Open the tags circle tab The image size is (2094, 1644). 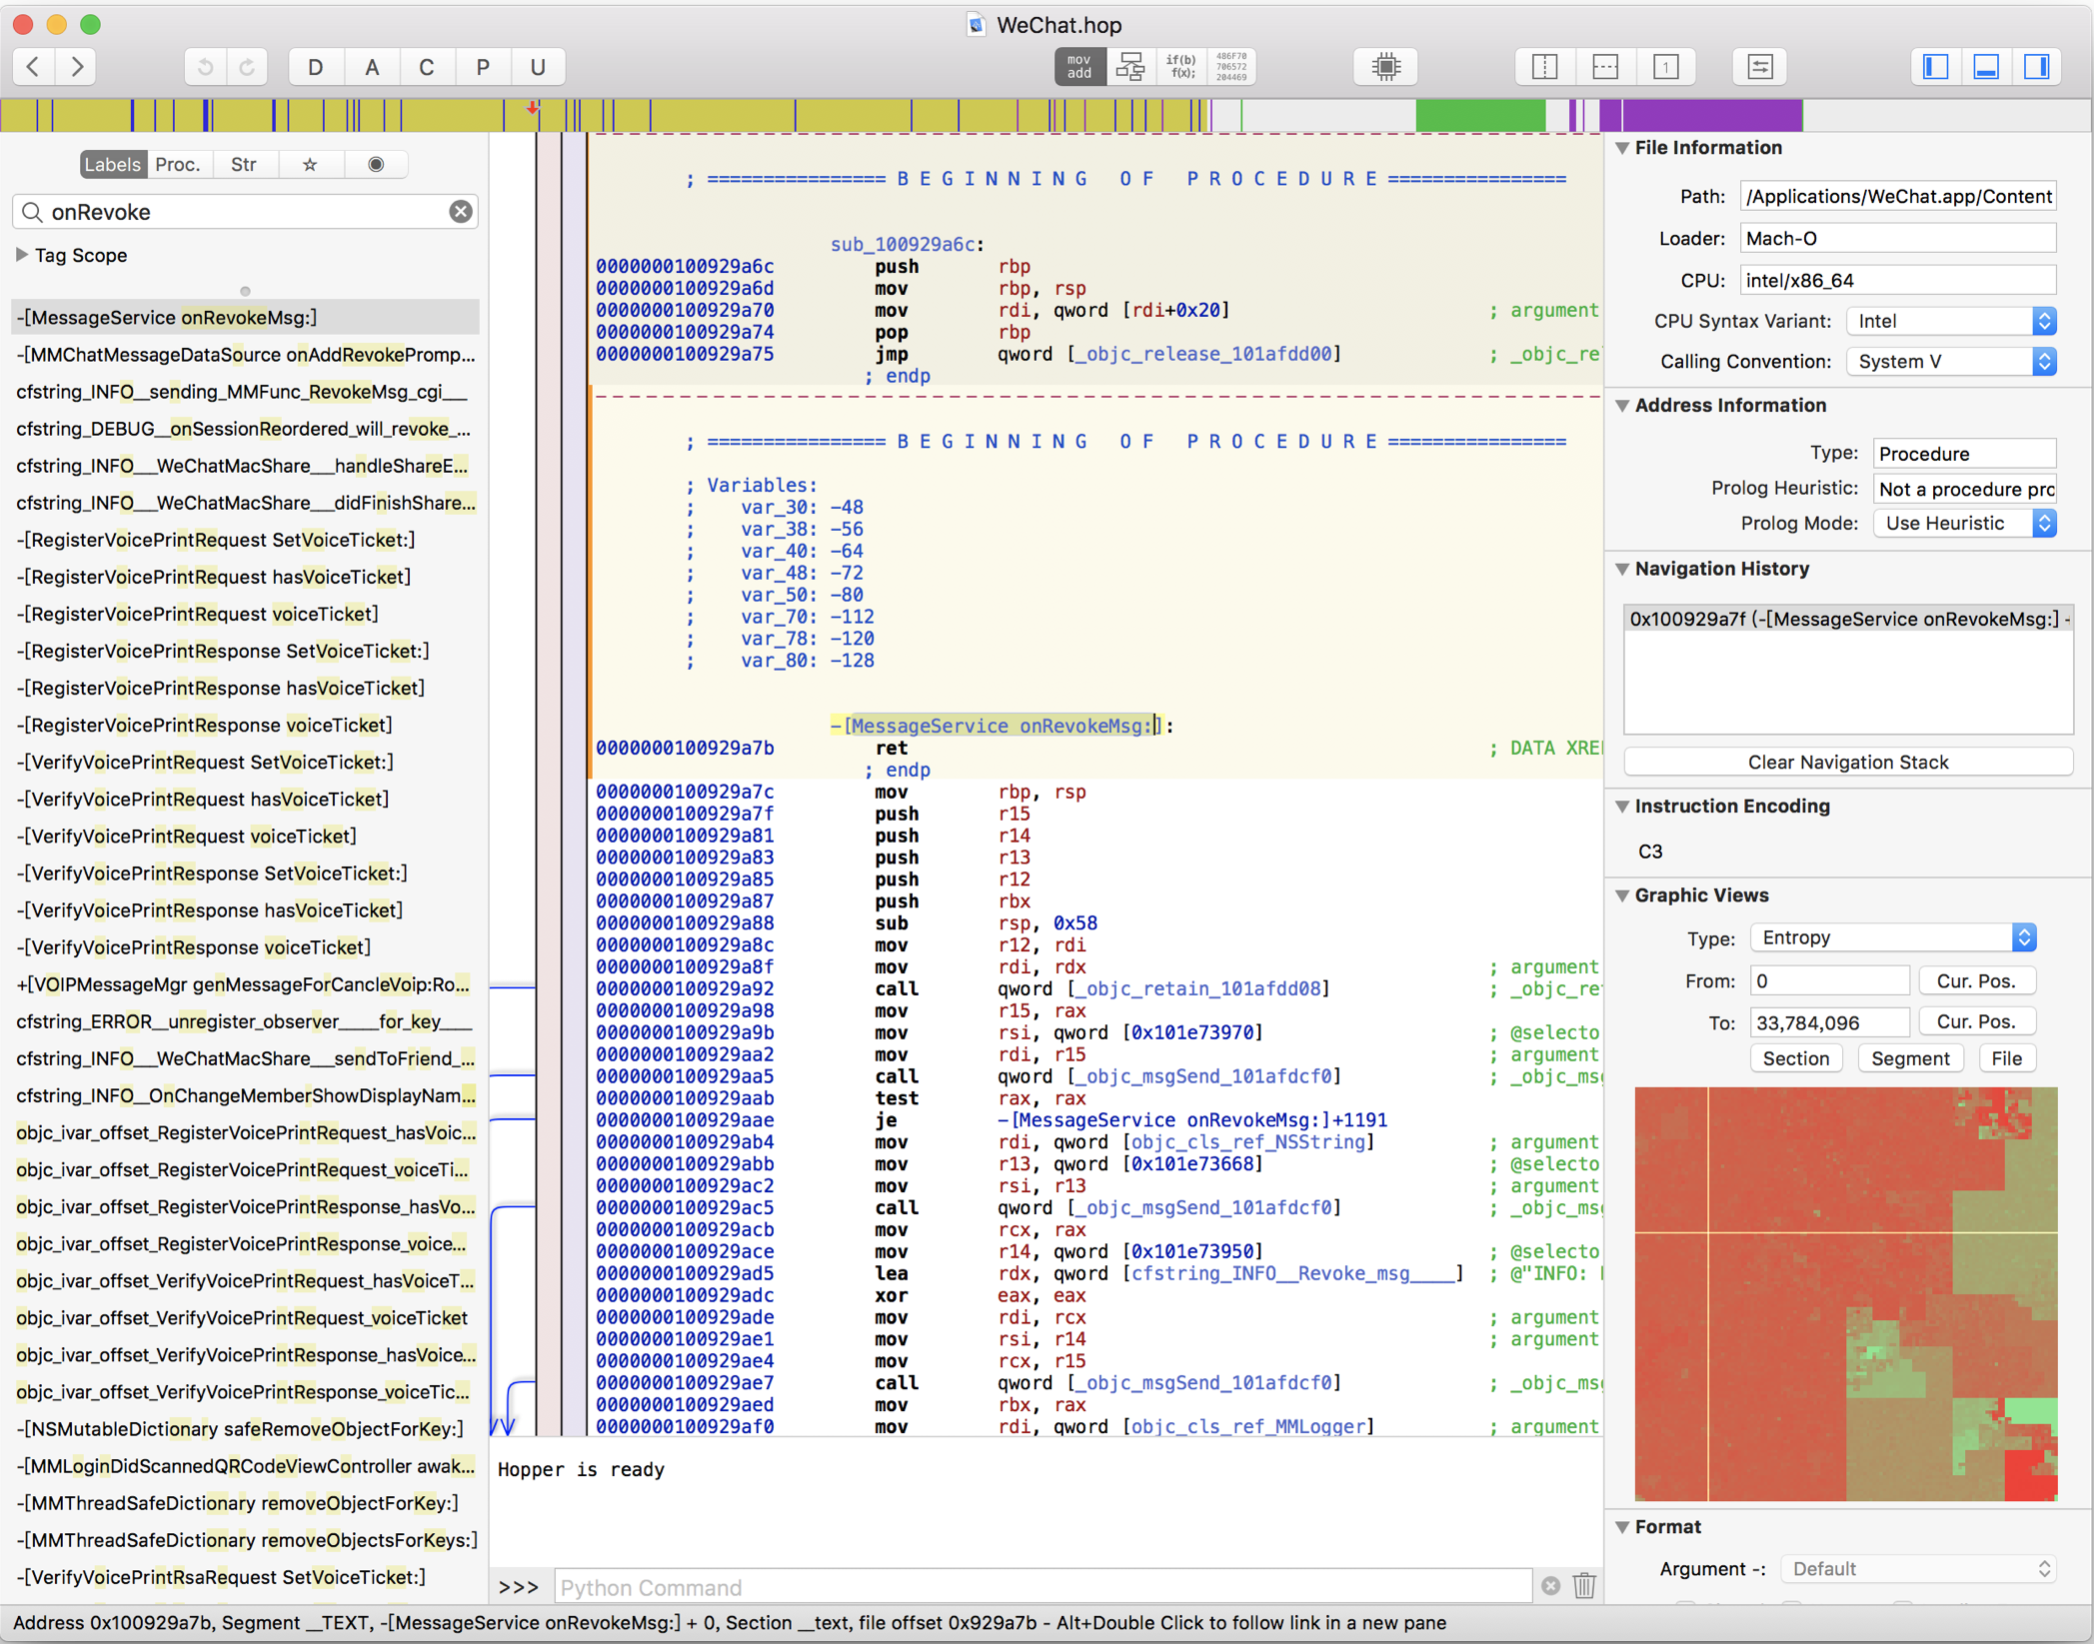[376, 164]
